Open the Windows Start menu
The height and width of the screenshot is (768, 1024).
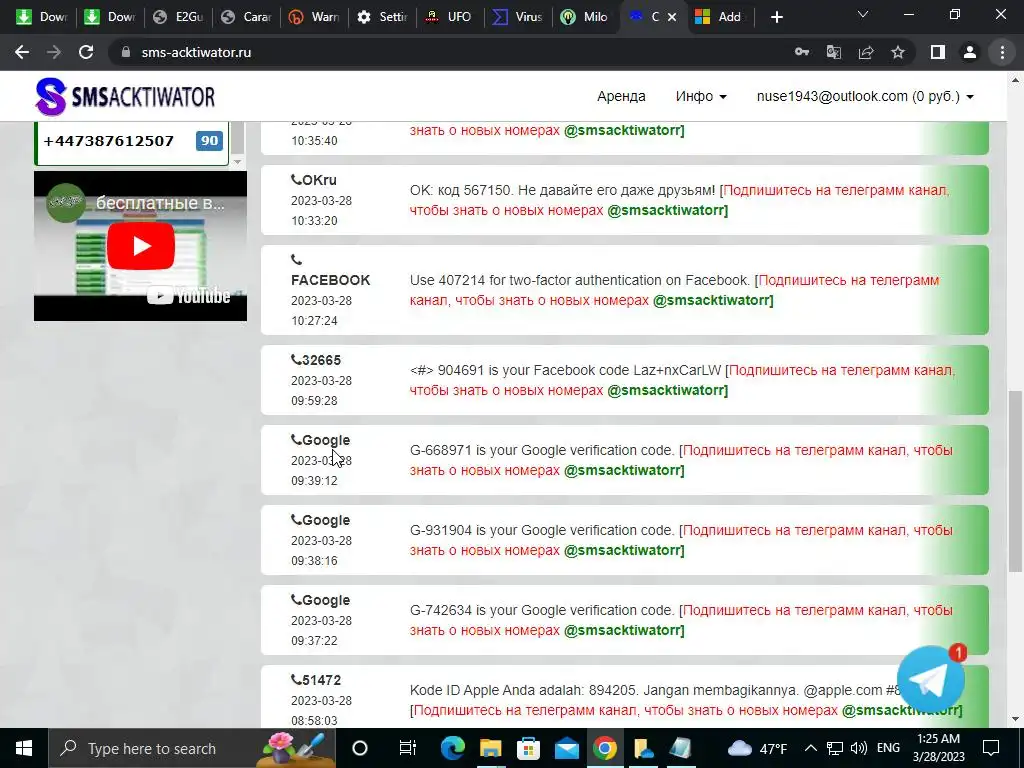tap(24, 748)
